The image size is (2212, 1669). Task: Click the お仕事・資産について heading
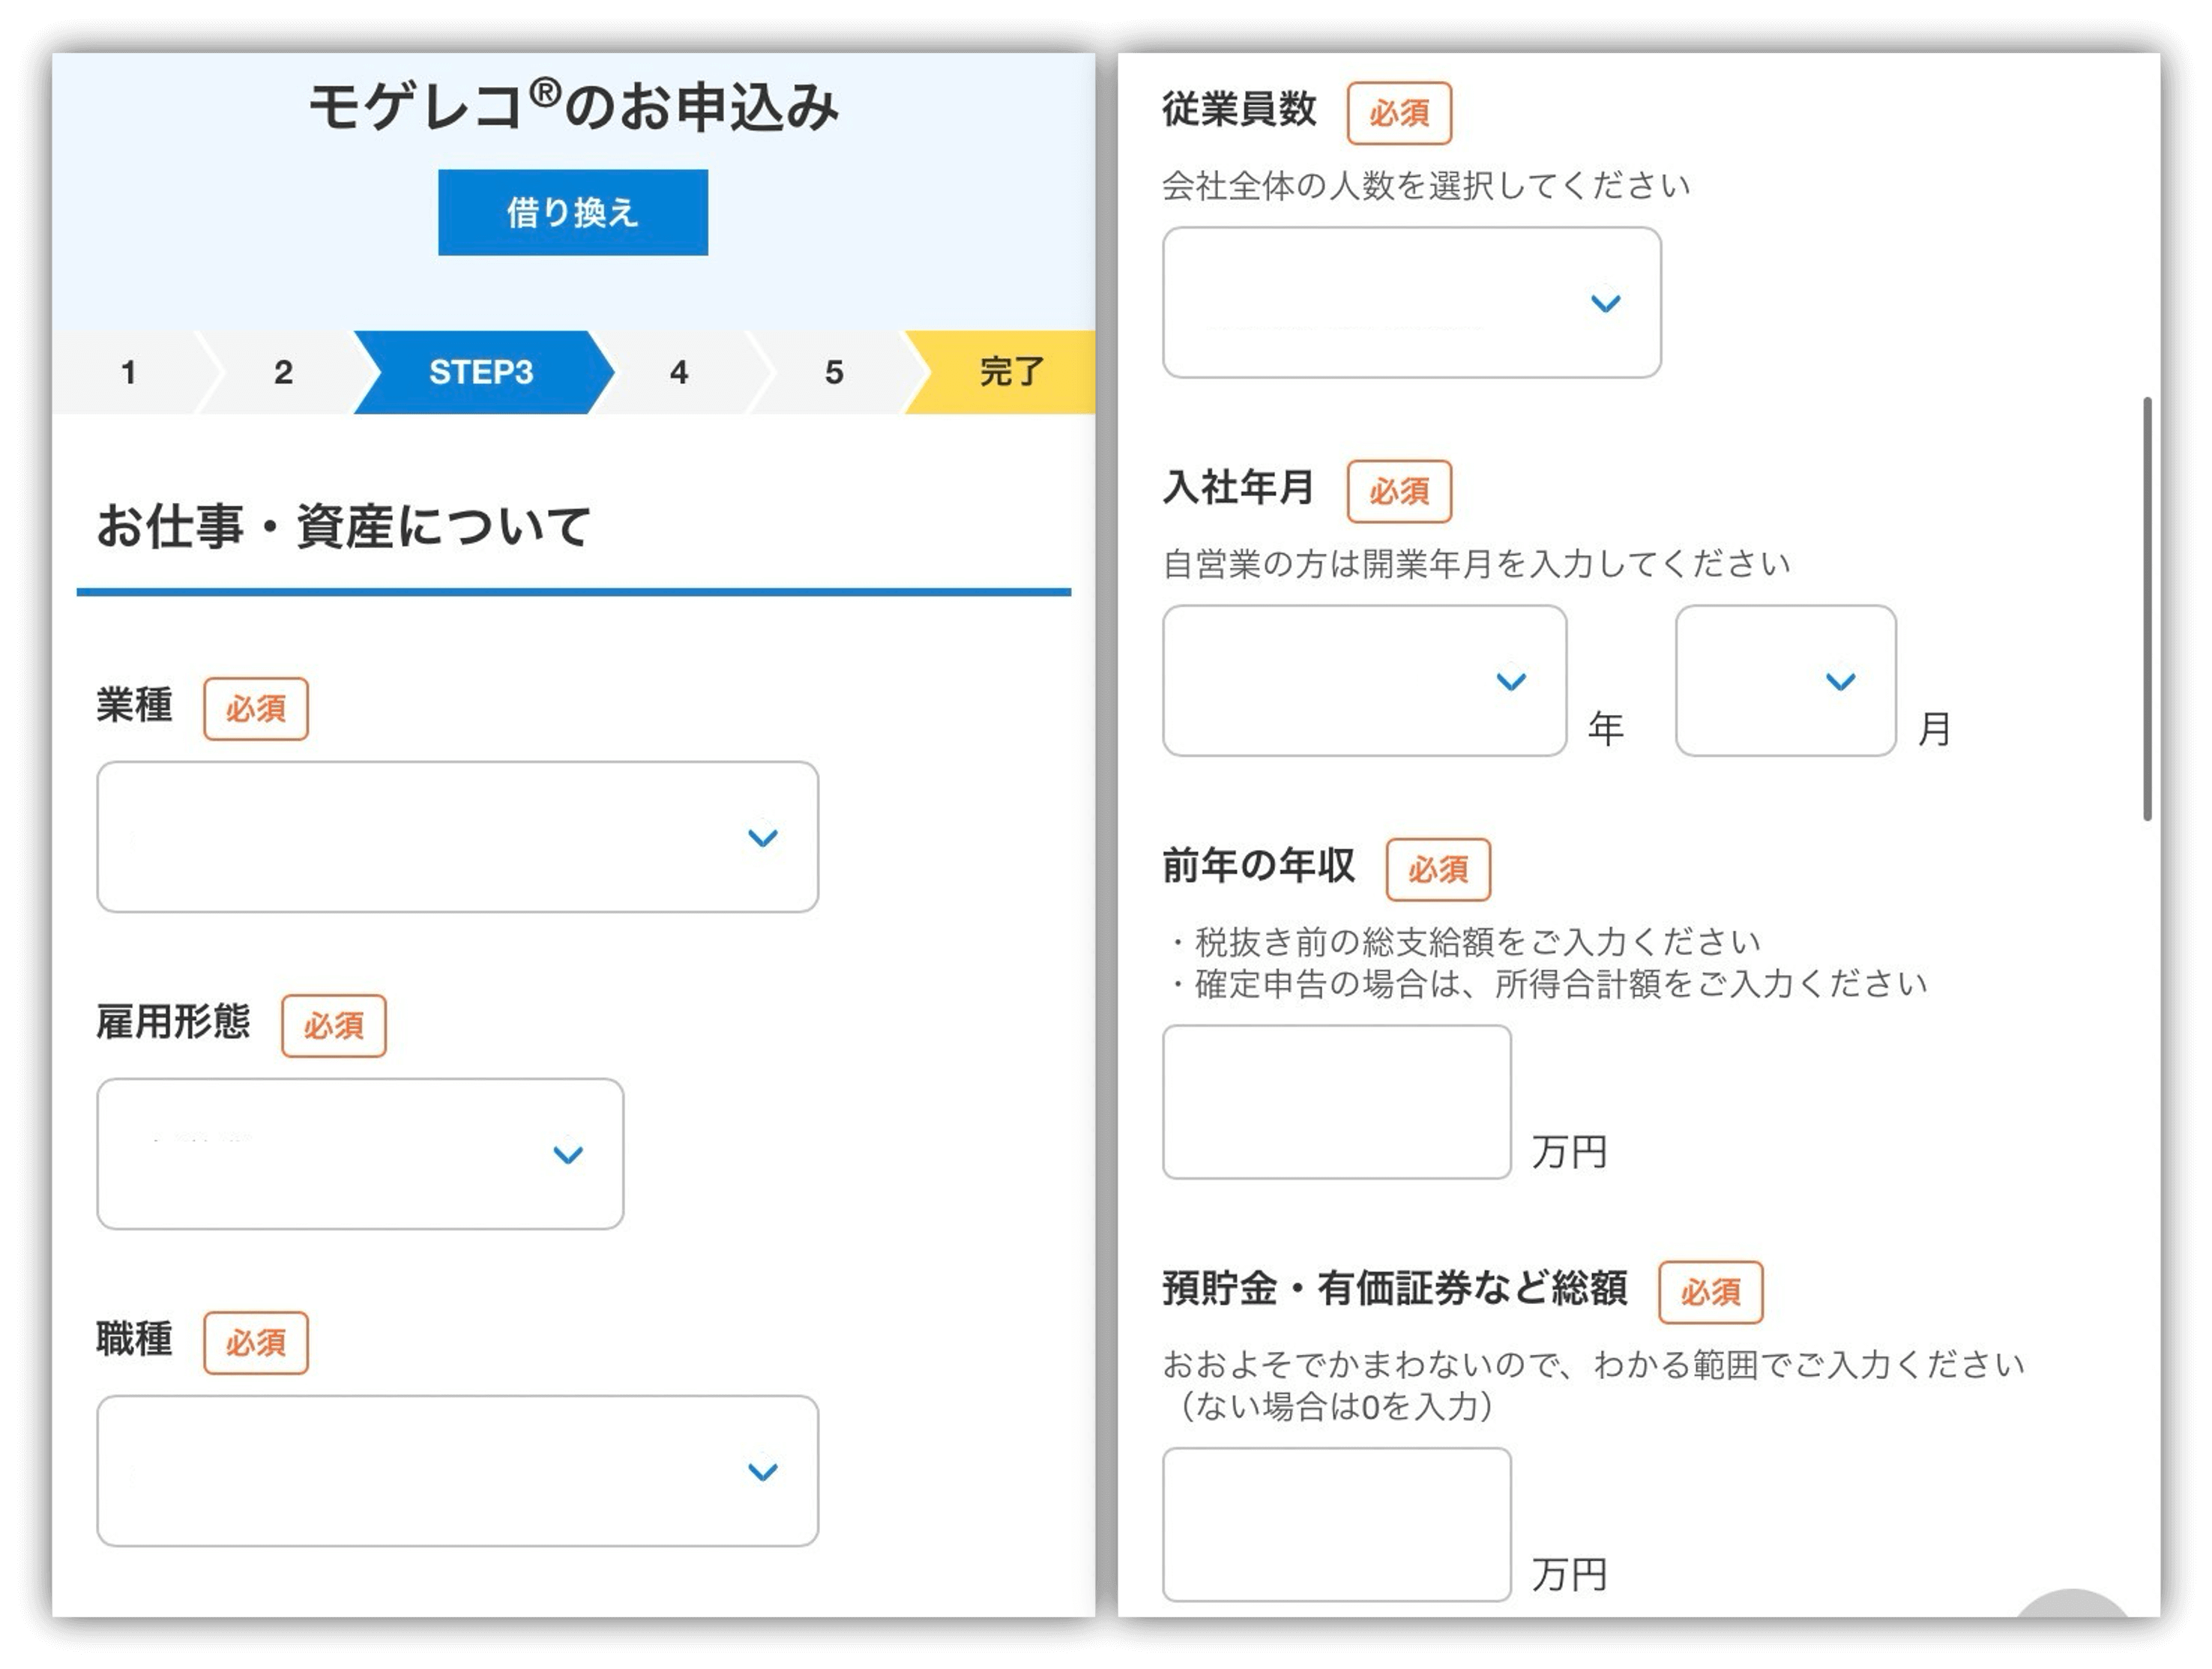point(344,526)
